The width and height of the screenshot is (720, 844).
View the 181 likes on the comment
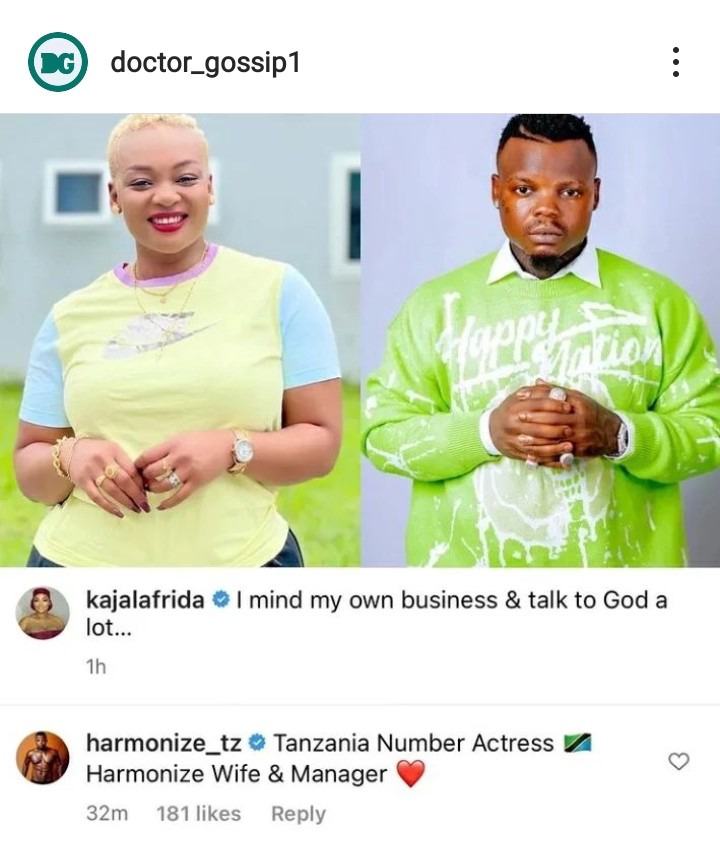(199, 813)
